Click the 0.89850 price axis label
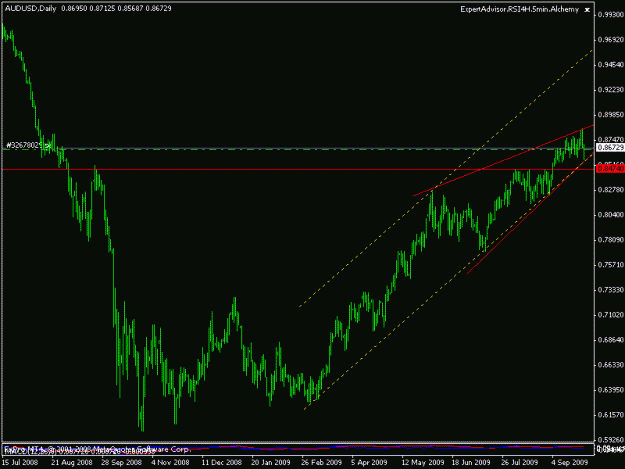The height and width of the screenshot is (469, 625). click(611, 115)
